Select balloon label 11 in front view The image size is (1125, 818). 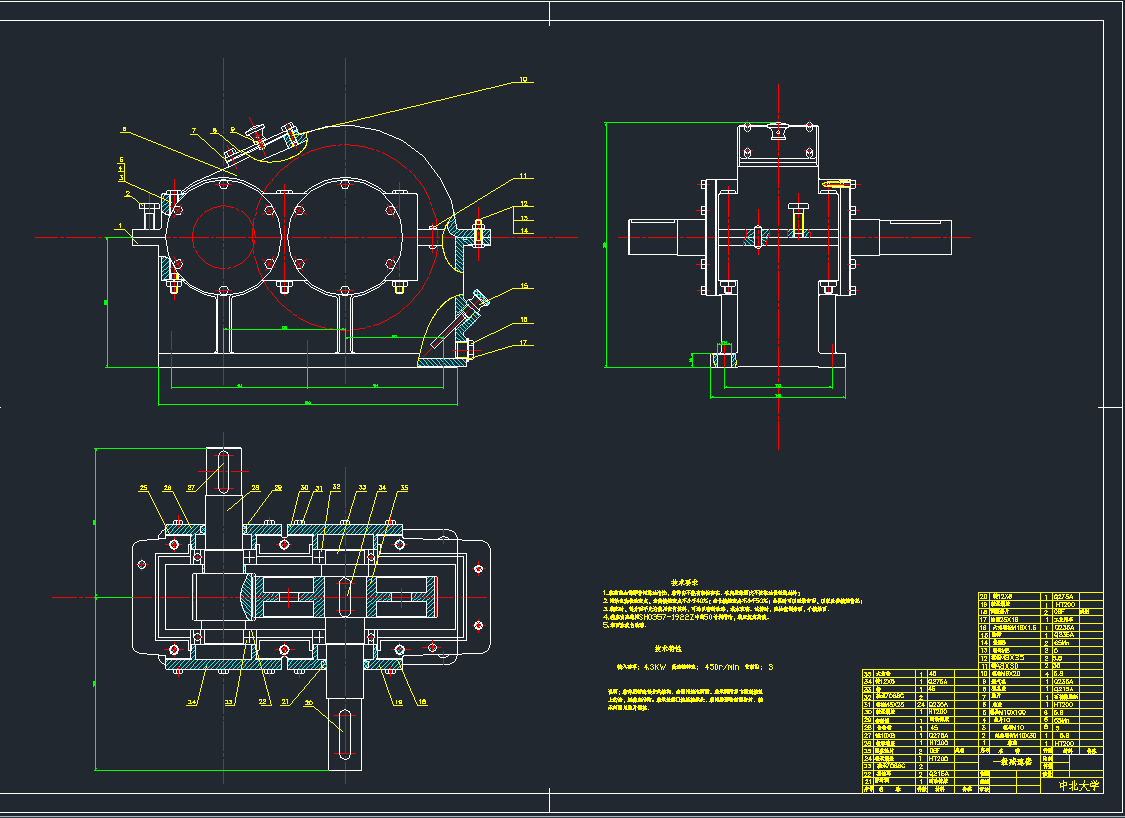coord(522,176)
